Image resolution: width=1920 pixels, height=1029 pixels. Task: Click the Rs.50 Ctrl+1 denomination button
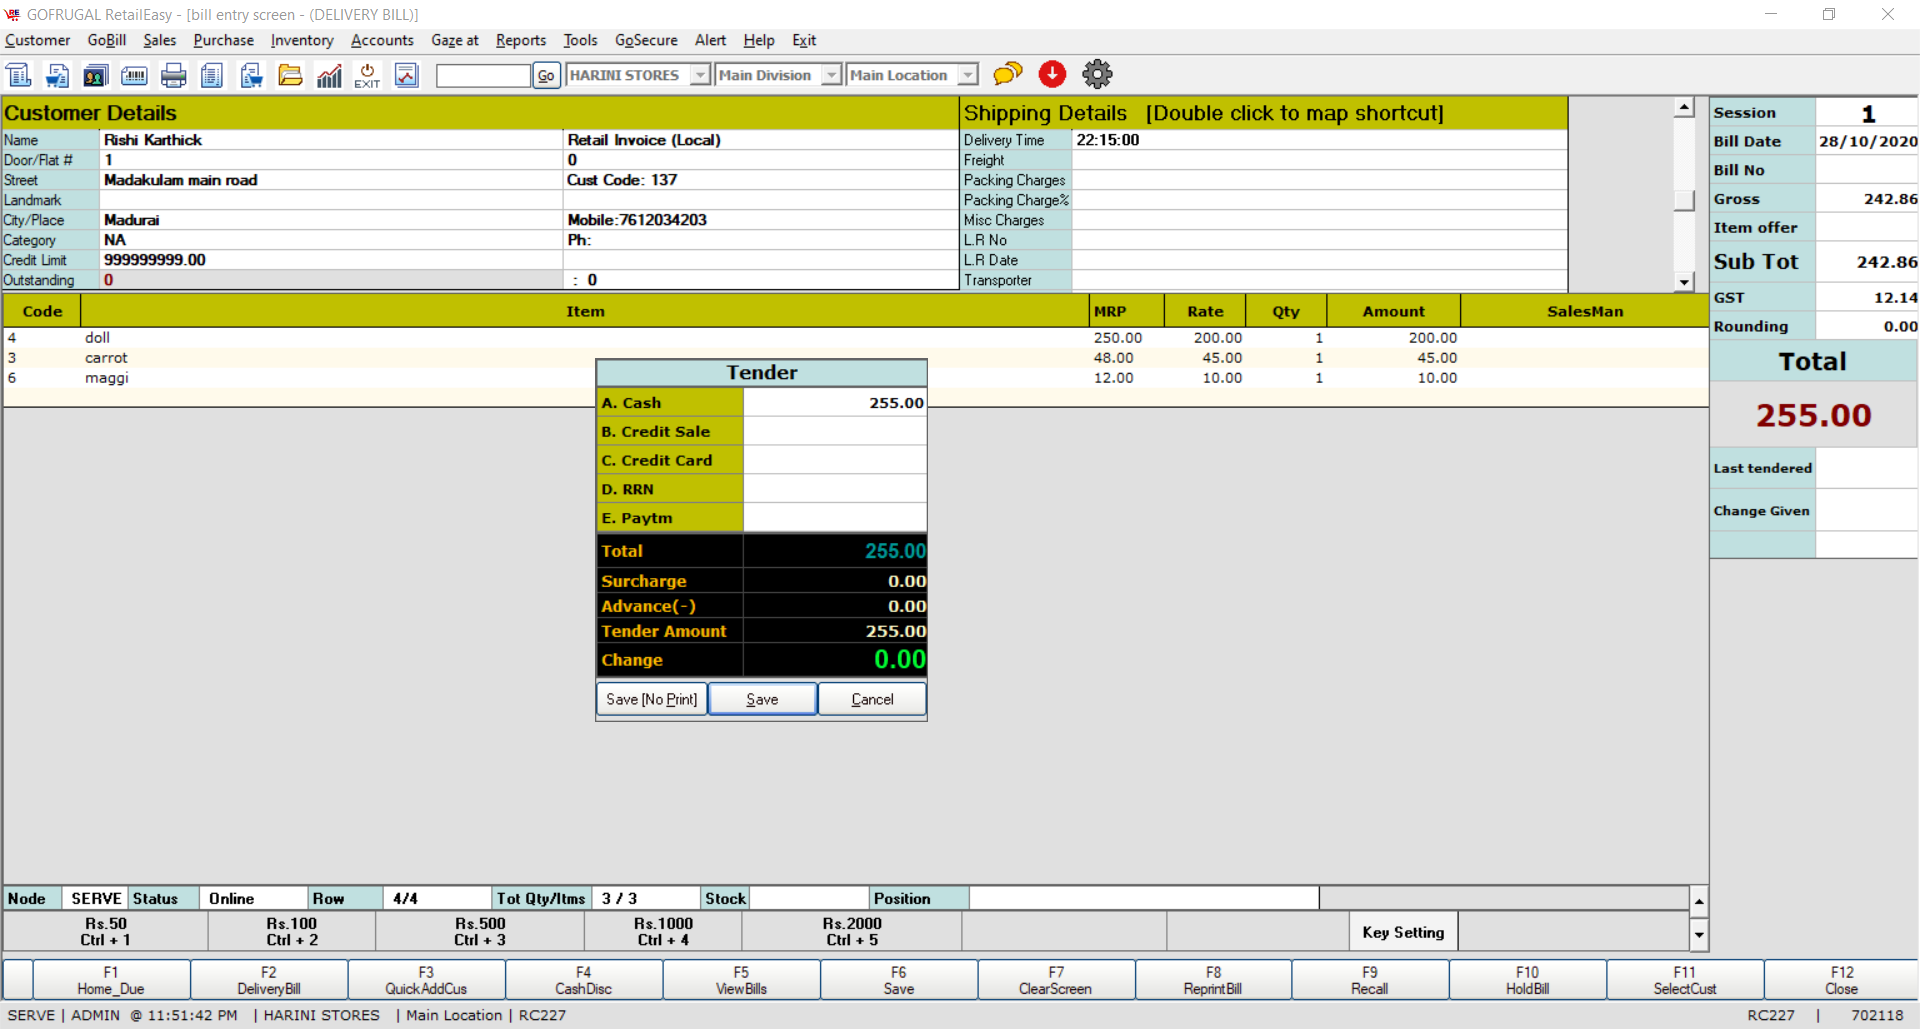click(106, 932)
